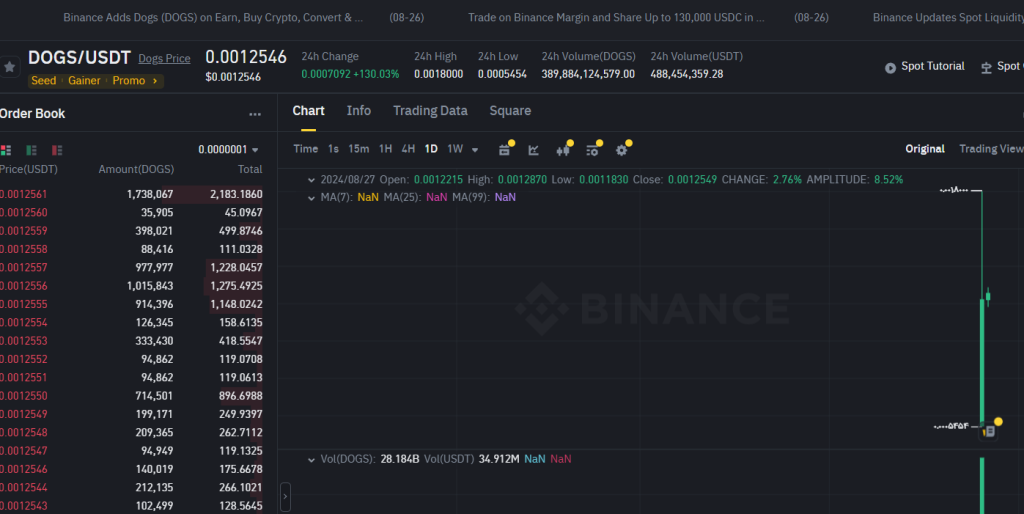Click total 1,148.0242 in order book

(x=236, y=304)
